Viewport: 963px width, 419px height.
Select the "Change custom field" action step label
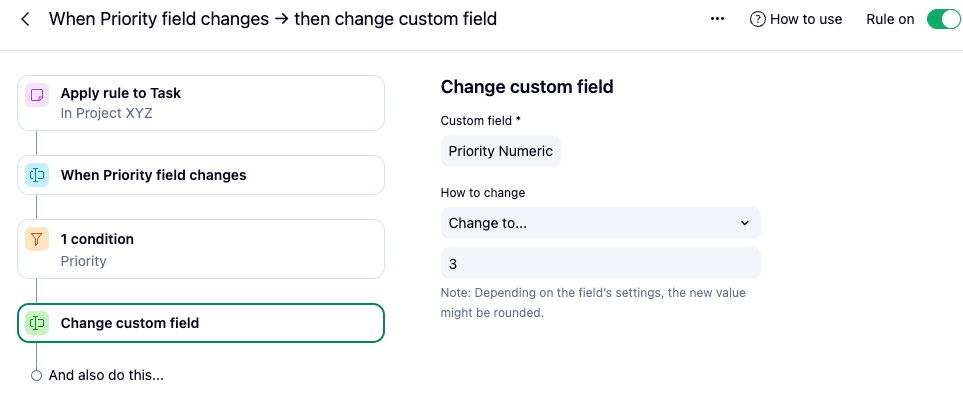tap(130, 323)
